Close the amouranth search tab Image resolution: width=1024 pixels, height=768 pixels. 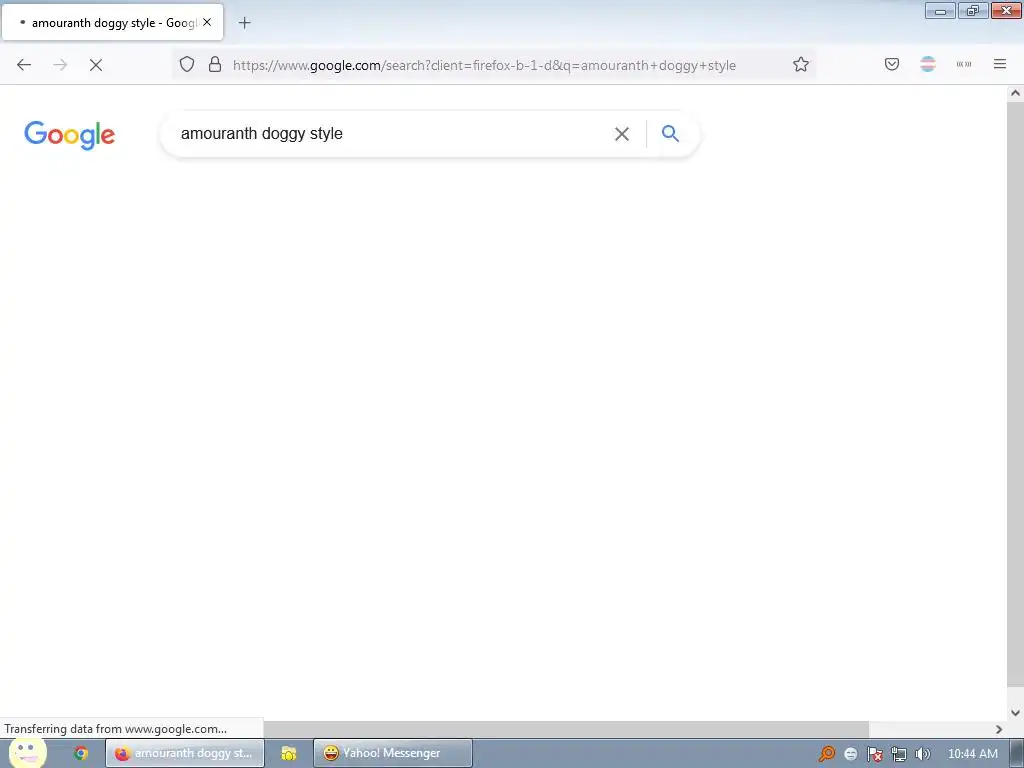pos(207,22)
